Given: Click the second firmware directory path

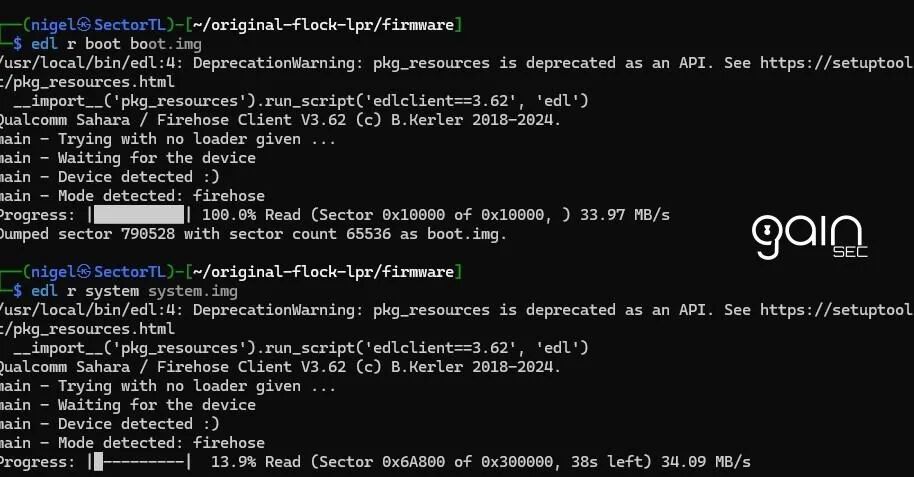Looking at the screenshot, I should tap(323, 272).
